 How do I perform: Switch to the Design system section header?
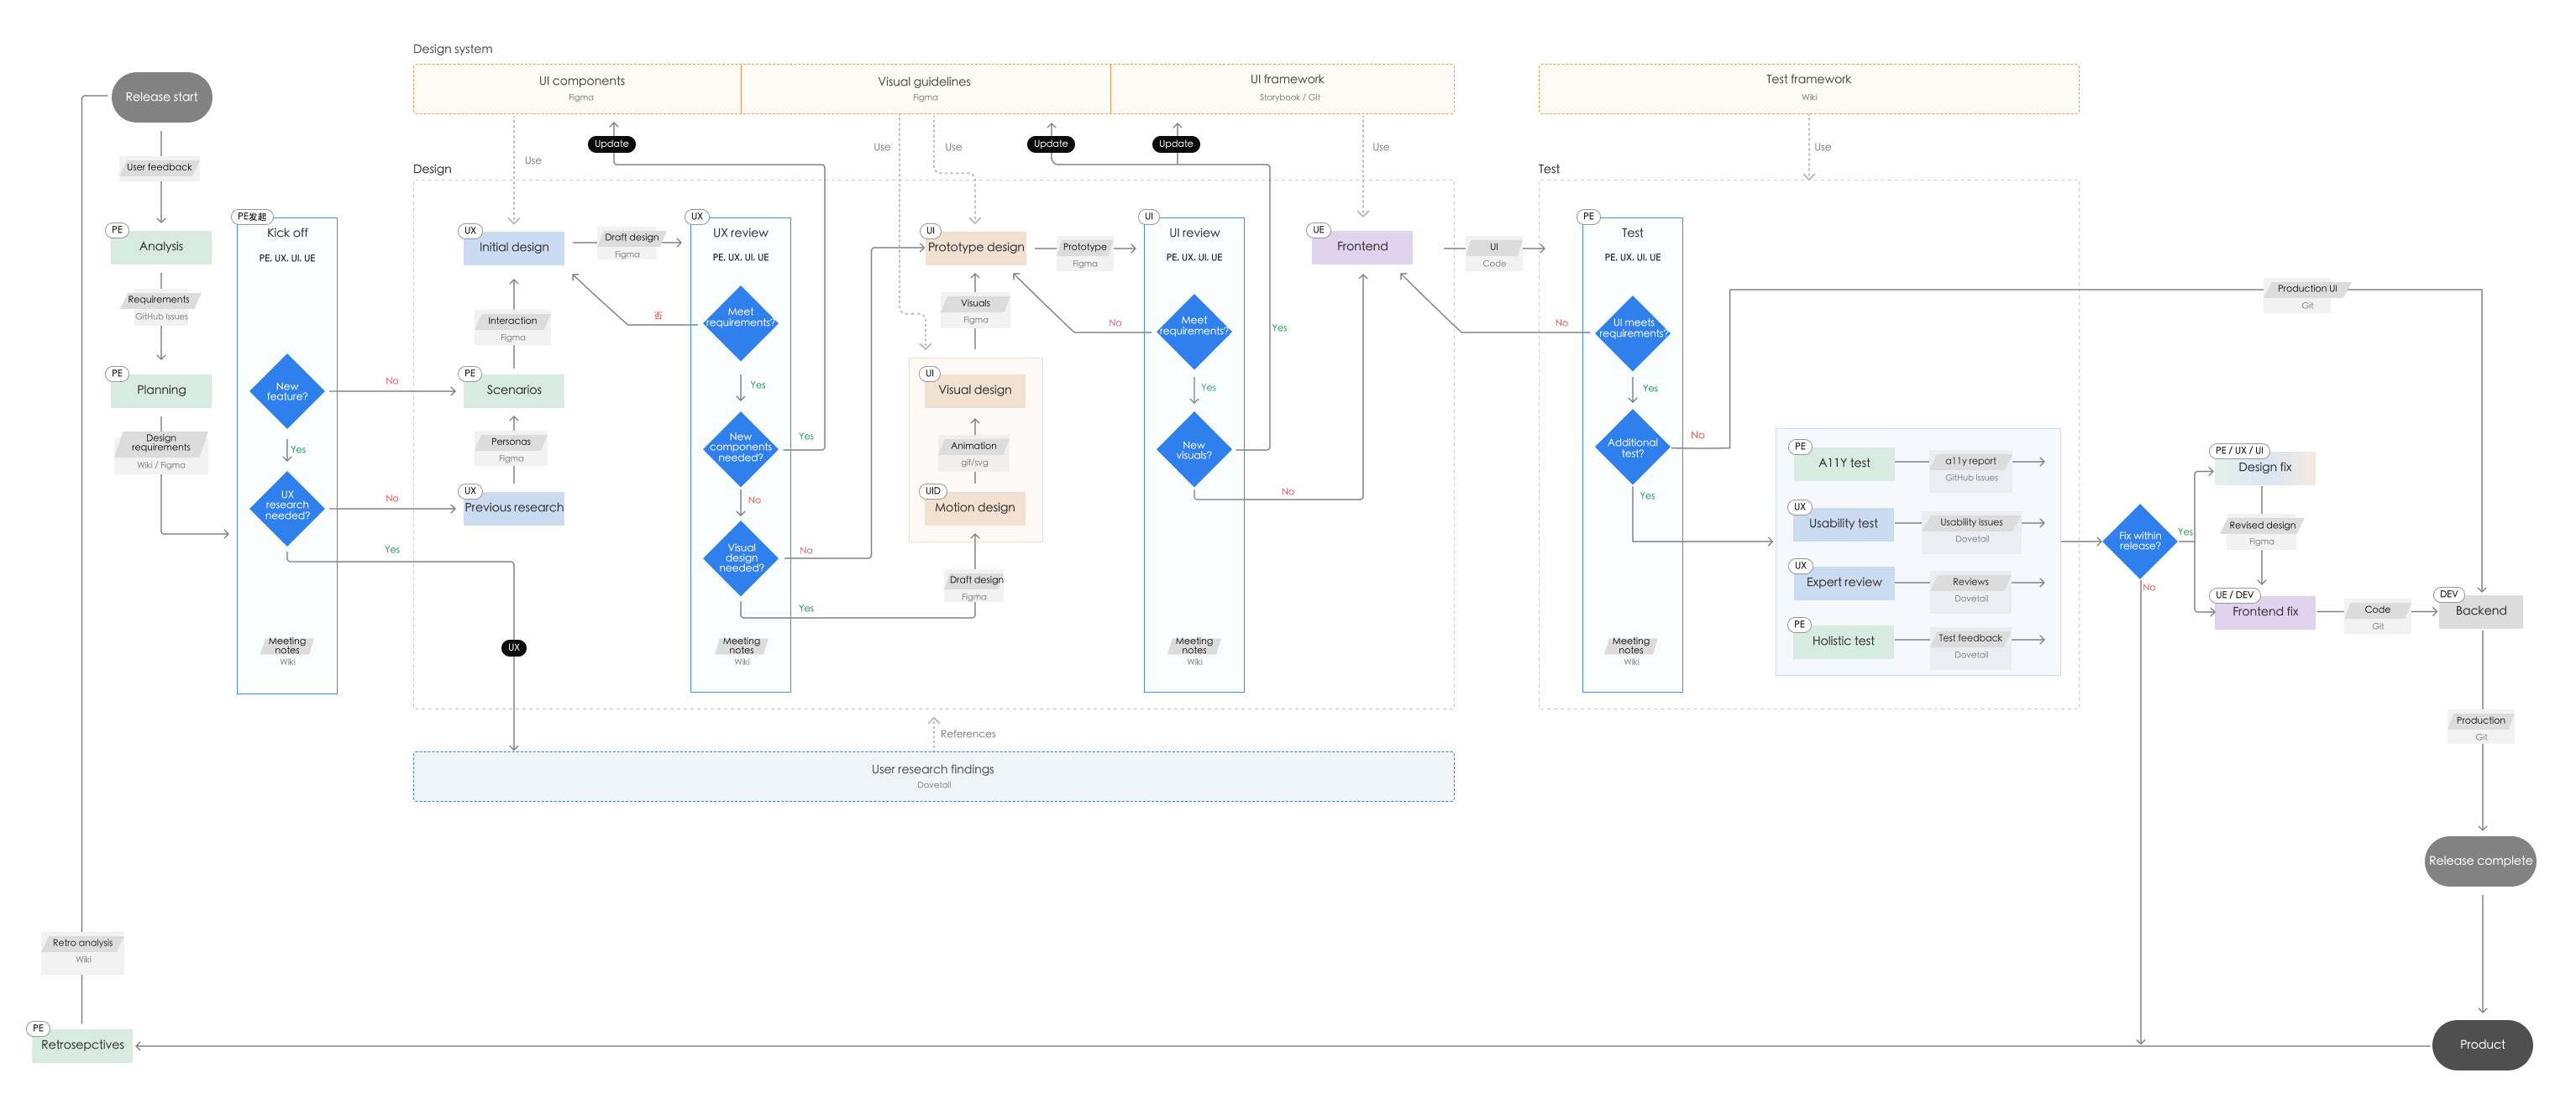click(453, 48)
